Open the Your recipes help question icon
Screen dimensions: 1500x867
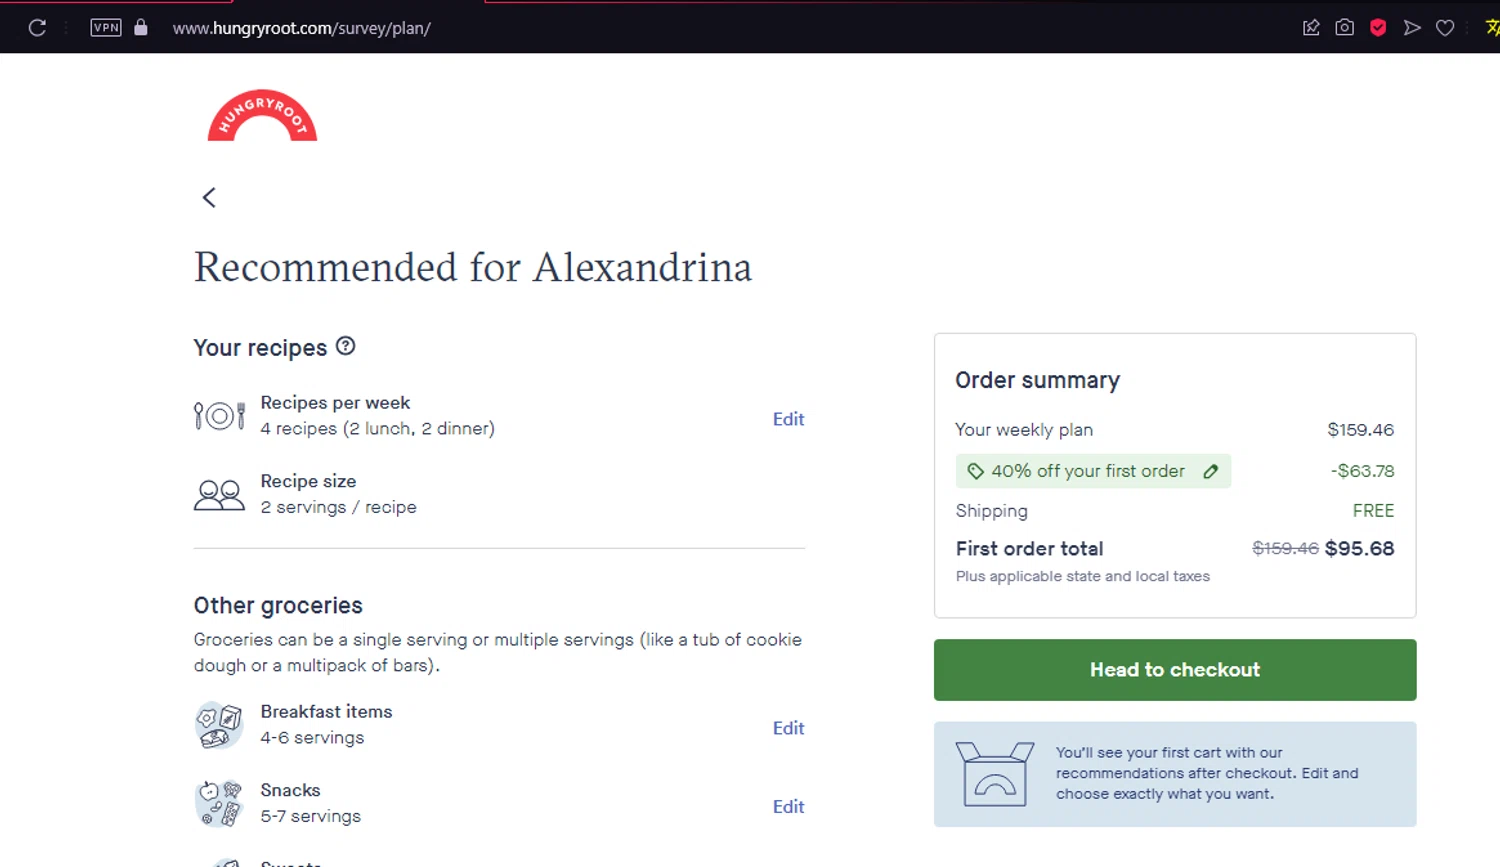[346, 346]
